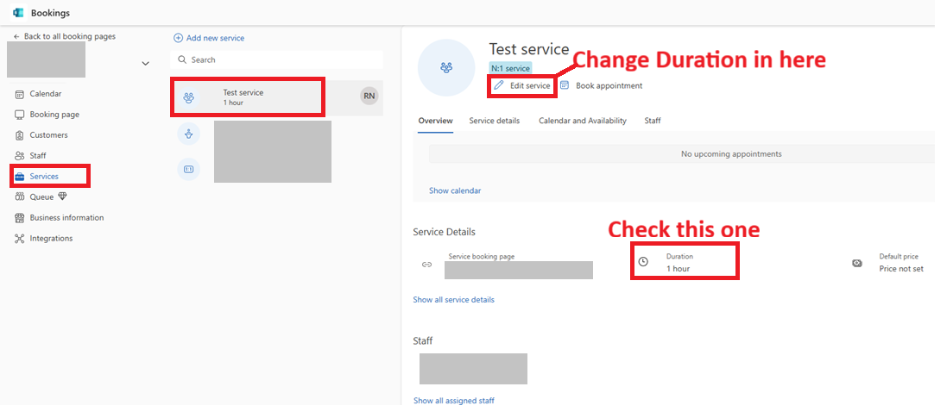The width and height of the screenshot is (936, 418).
Task: Click the Staff people icon in sidebar
Action: 19,156
